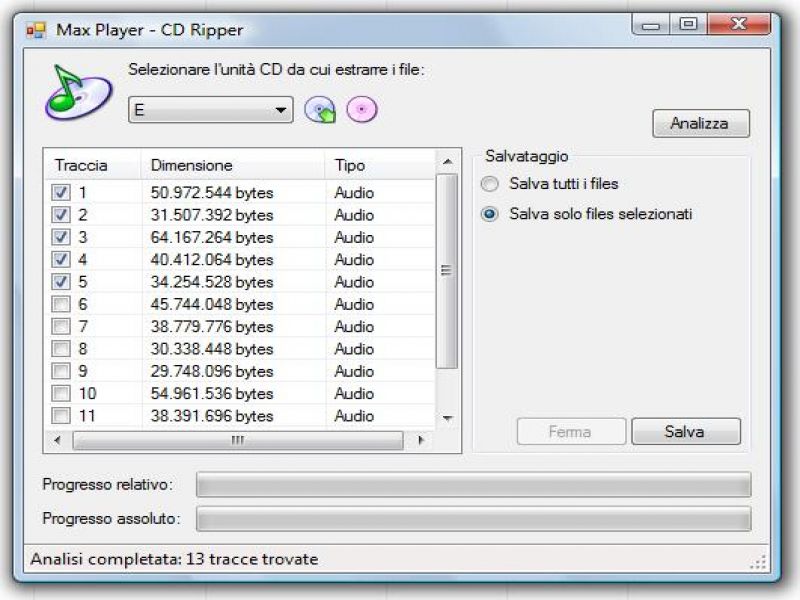Screen dimensions: 800x600
Task: Uncheck track 1 checkbox
Action: [x=61, y=192]
